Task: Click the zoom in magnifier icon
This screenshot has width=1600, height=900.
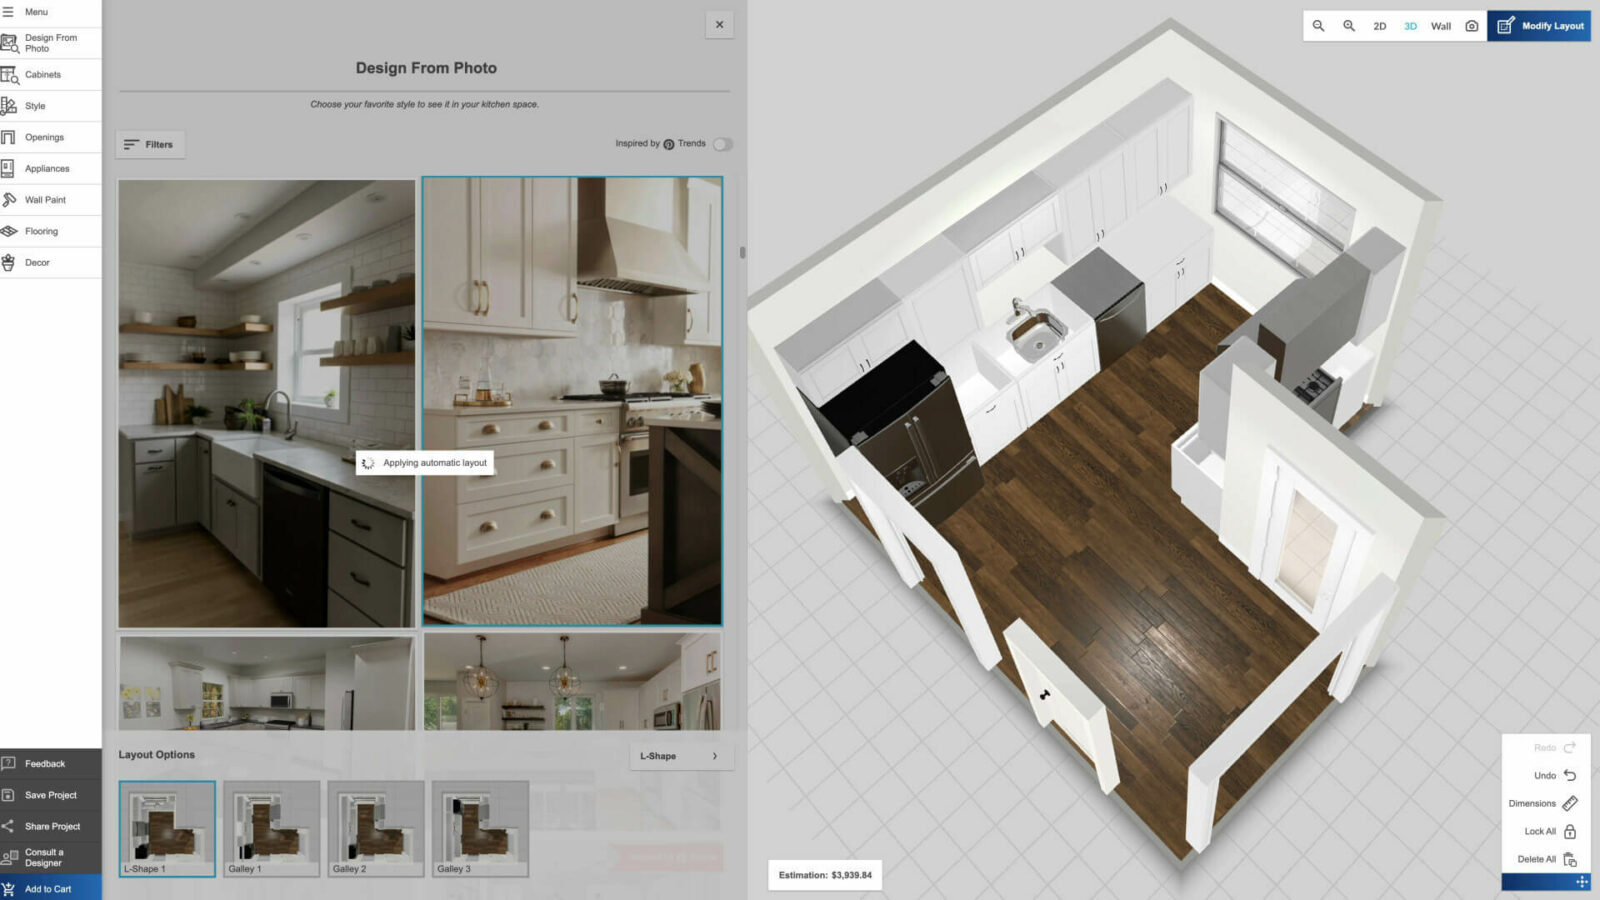Action: tap(1349, 26)
